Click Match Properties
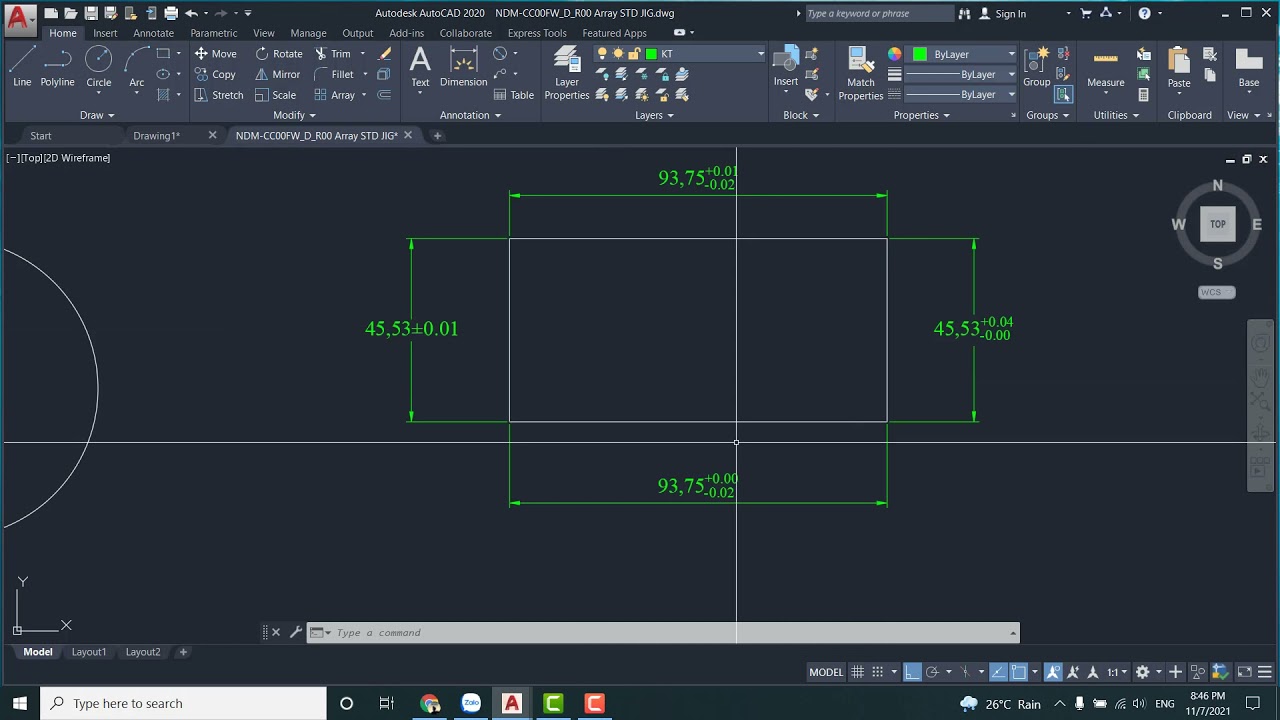 (860, 74)
